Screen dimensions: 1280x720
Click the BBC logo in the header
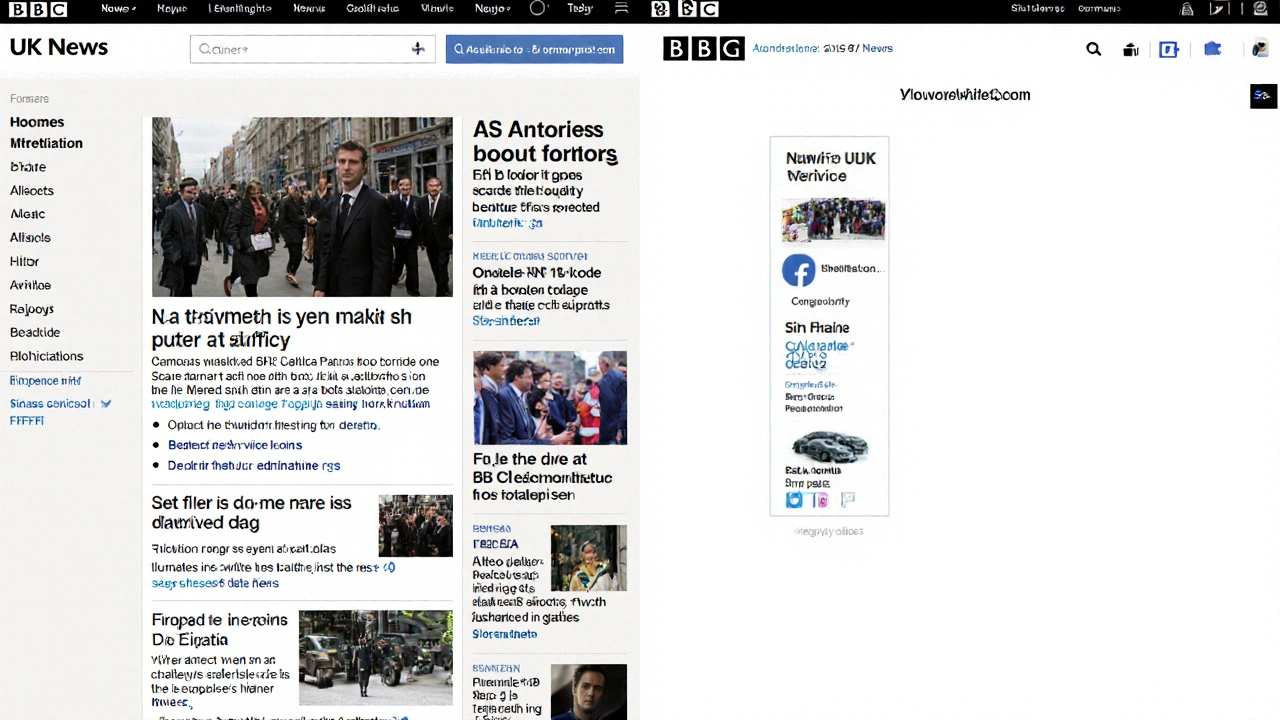(x=703, y=48)
